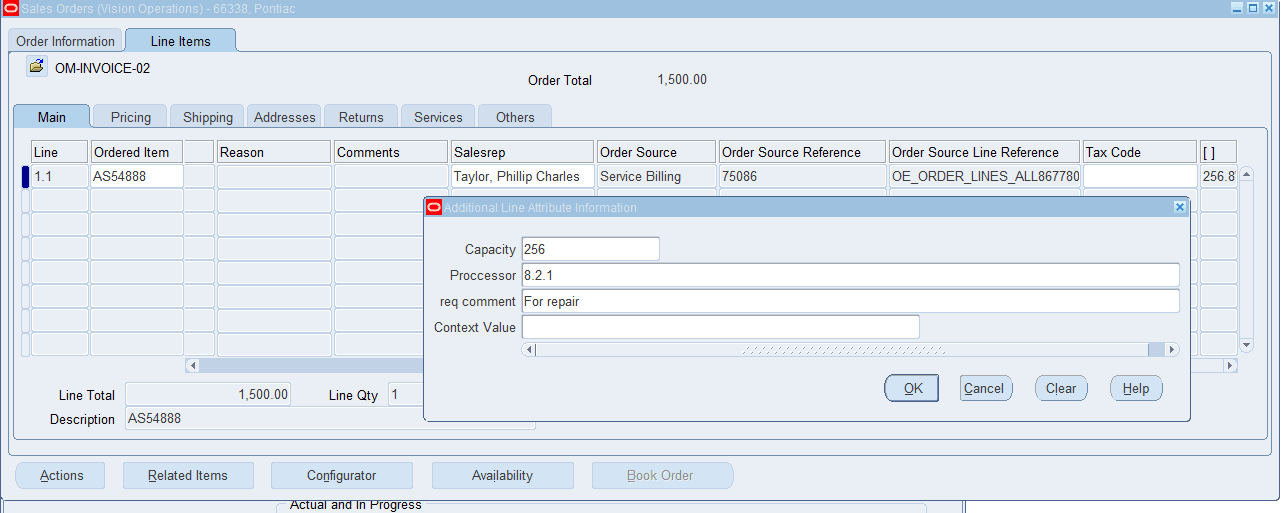Image resolution: width=1285 pixels, height=513 pixels.
Task: Focus the Context Value field
Action: 720,327
